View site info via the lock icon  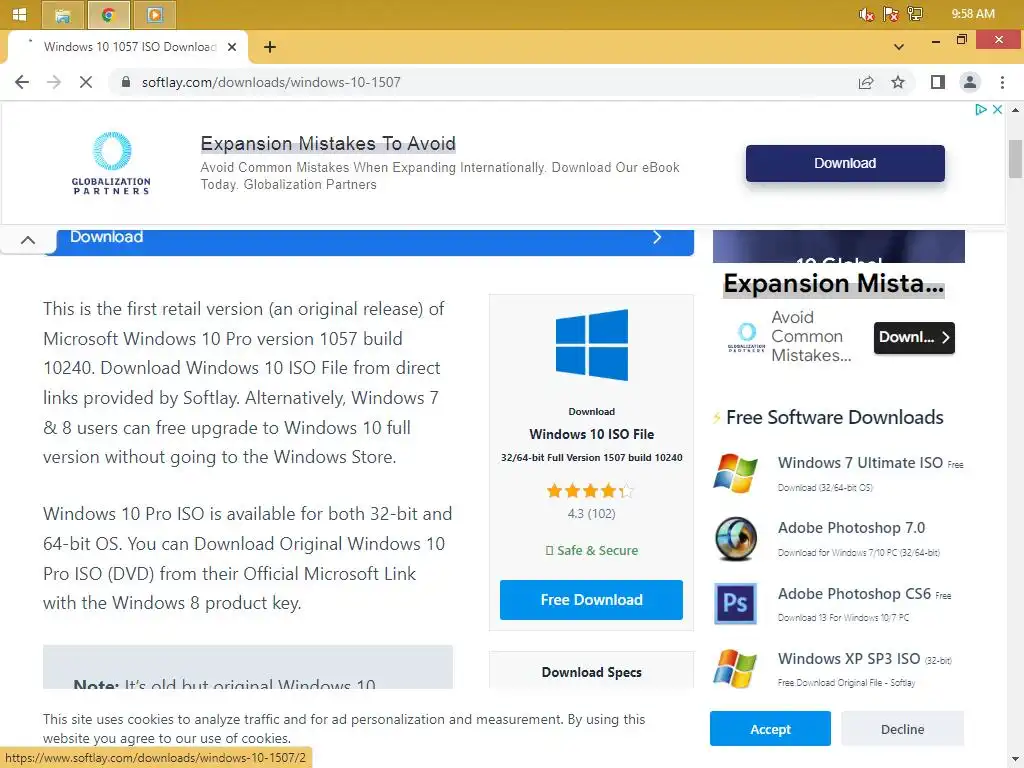[127, 82]
